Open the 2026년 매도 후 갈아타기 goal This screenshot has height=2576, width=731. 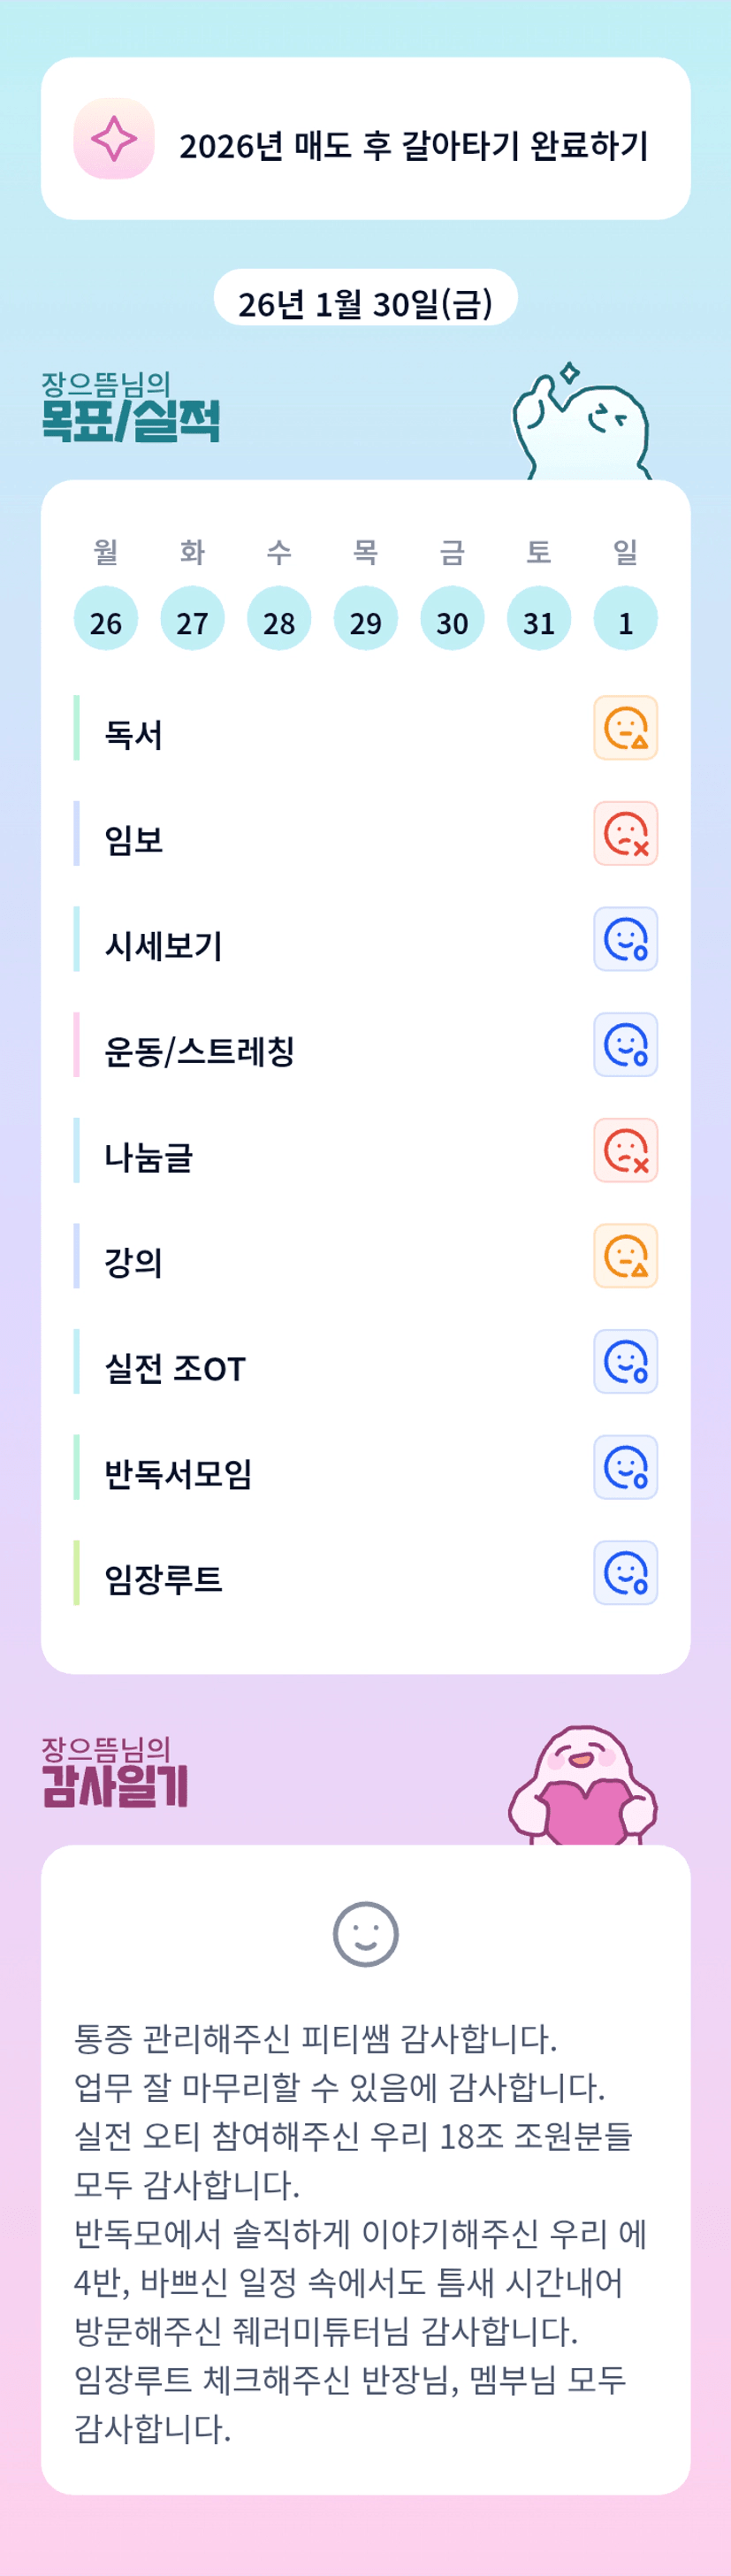coord(413,146)
